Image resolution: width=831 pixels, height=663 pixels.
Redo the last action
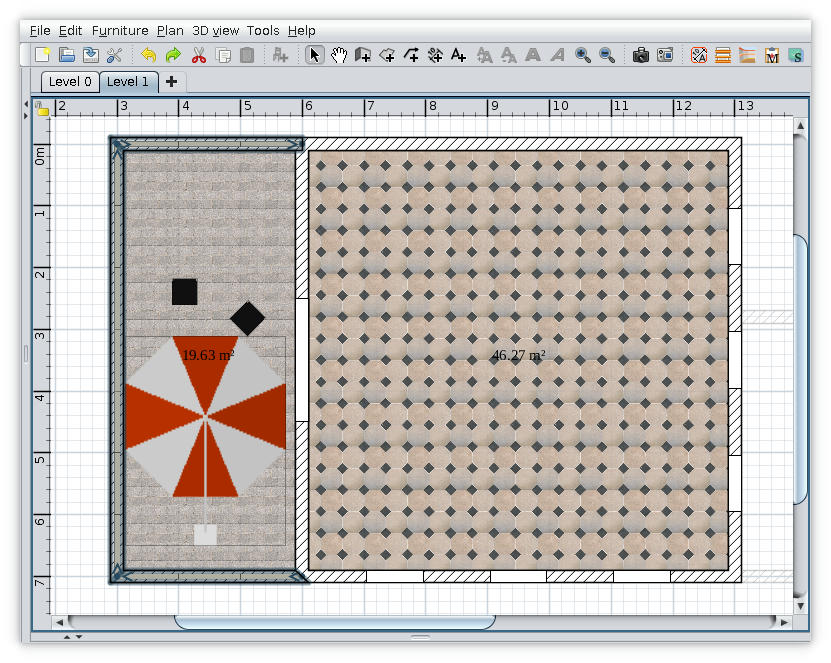point(173,55)
